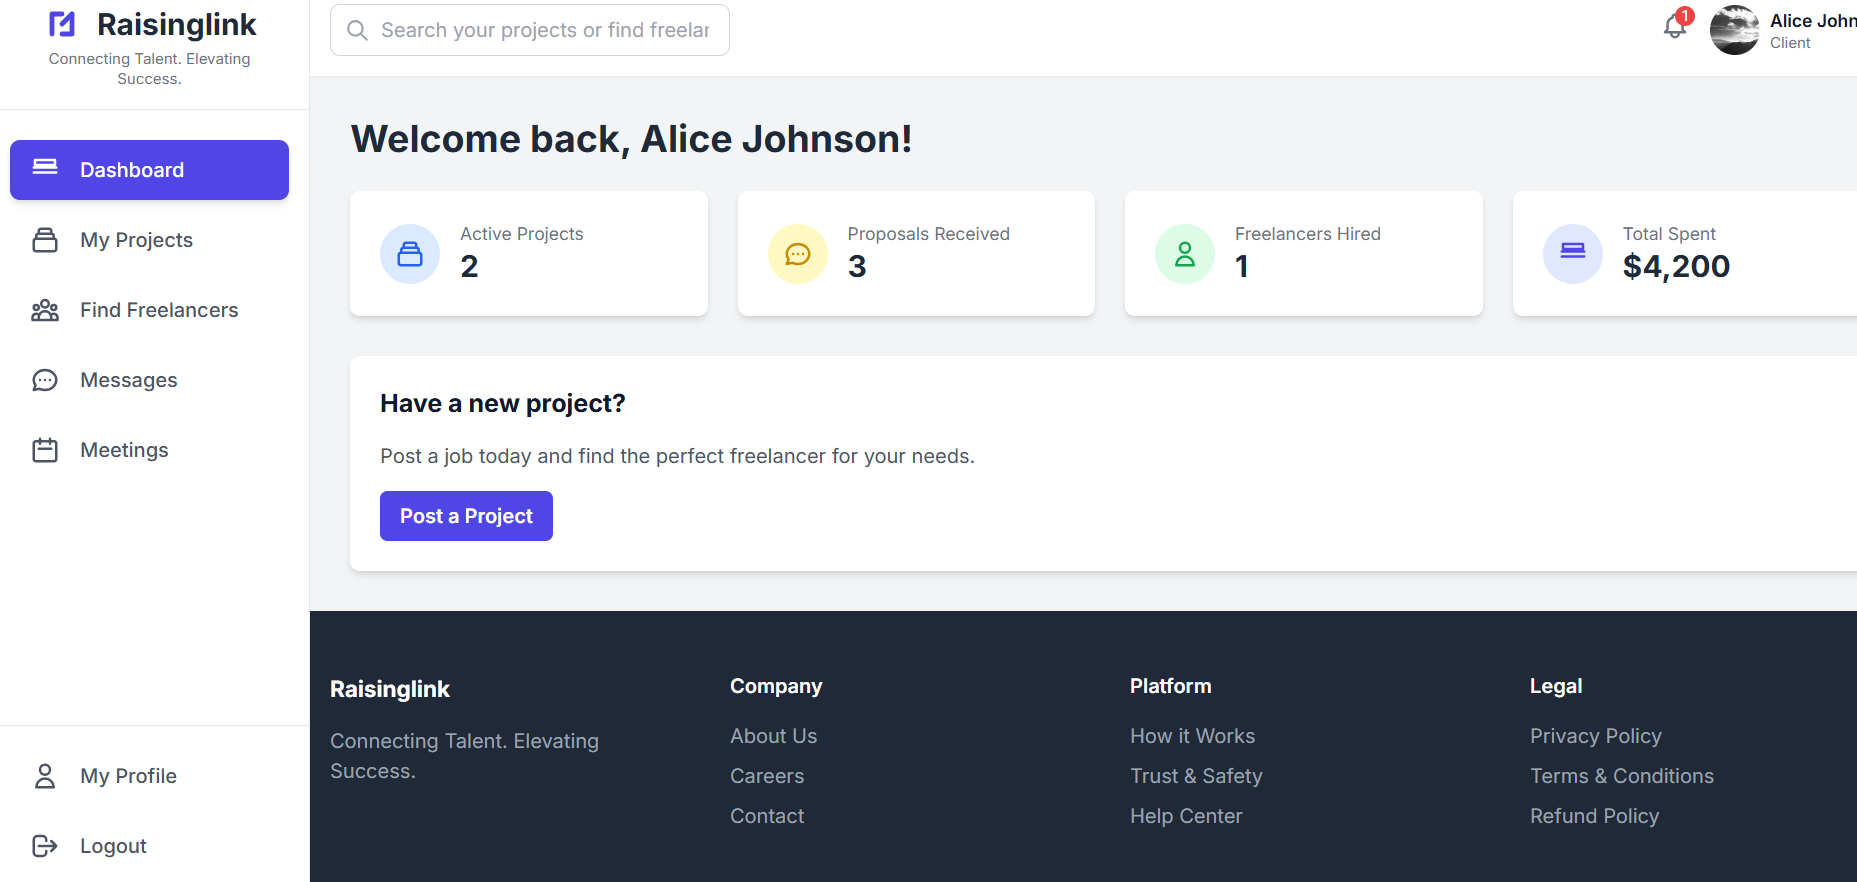This screenshot has height=882, width=1857.
Task: Click the 'Have a new project?' heading
Action: pos(503,403)
